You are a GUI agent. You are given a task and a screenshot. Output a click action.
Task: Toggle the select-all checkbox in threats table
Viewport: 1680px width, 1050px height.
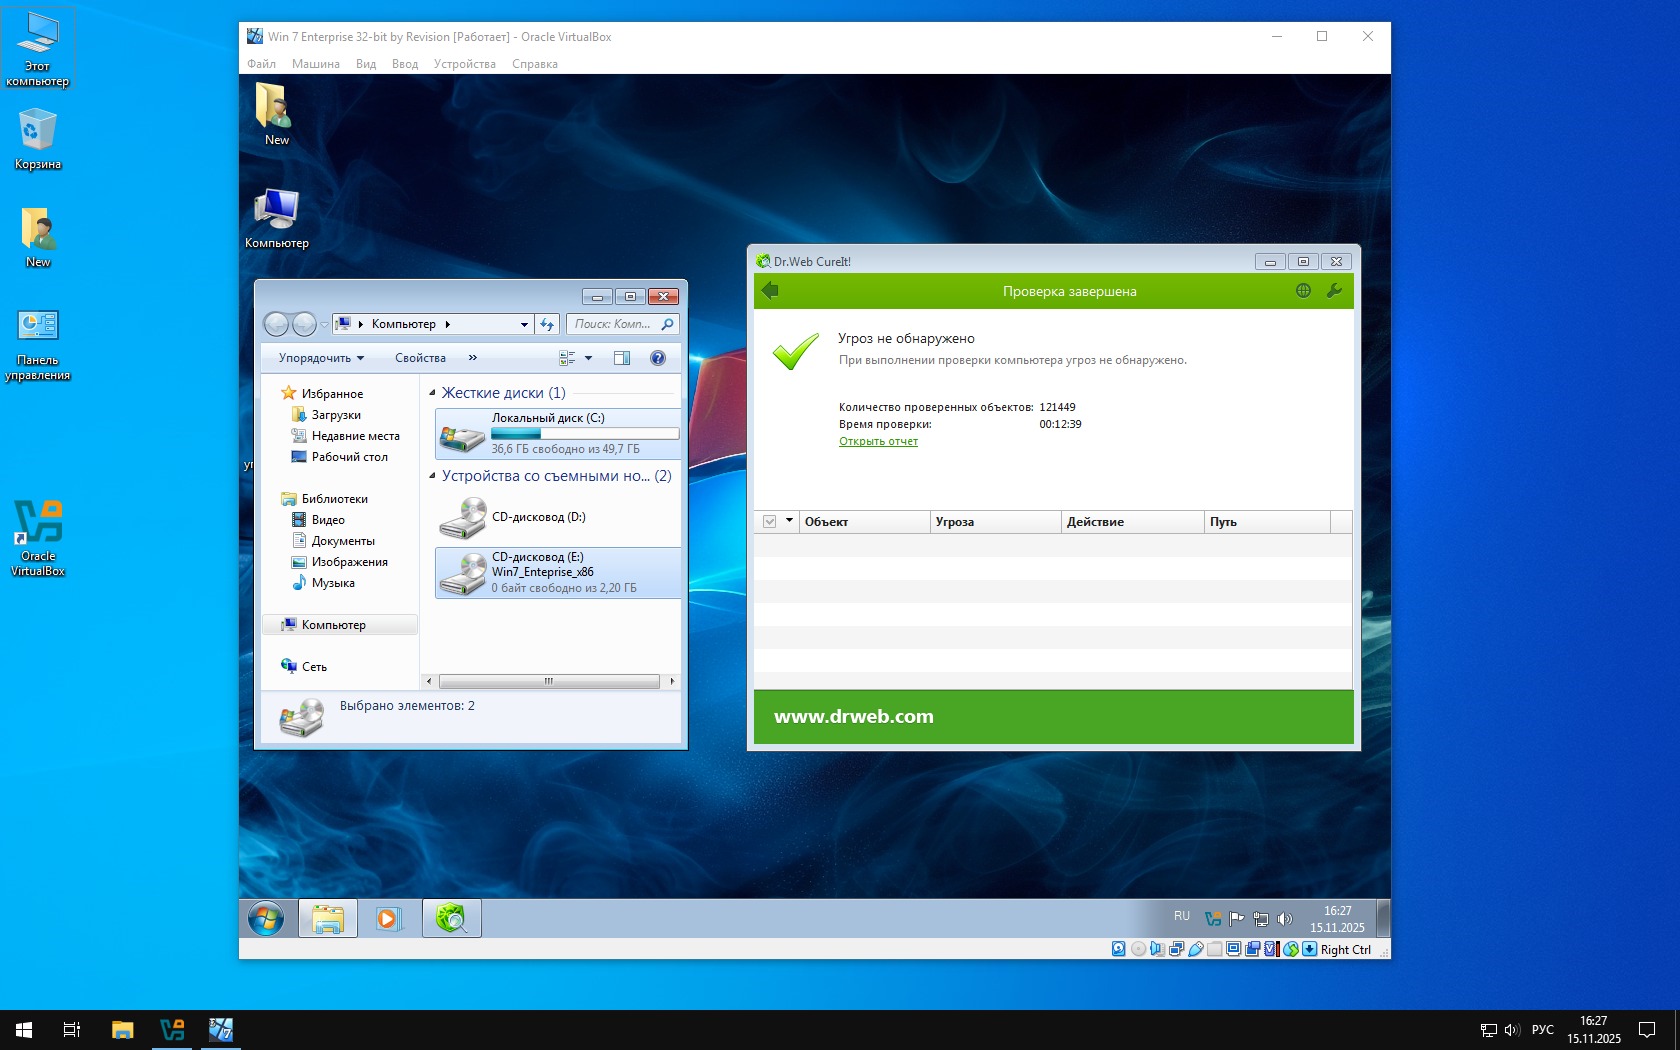click(769, 522)
